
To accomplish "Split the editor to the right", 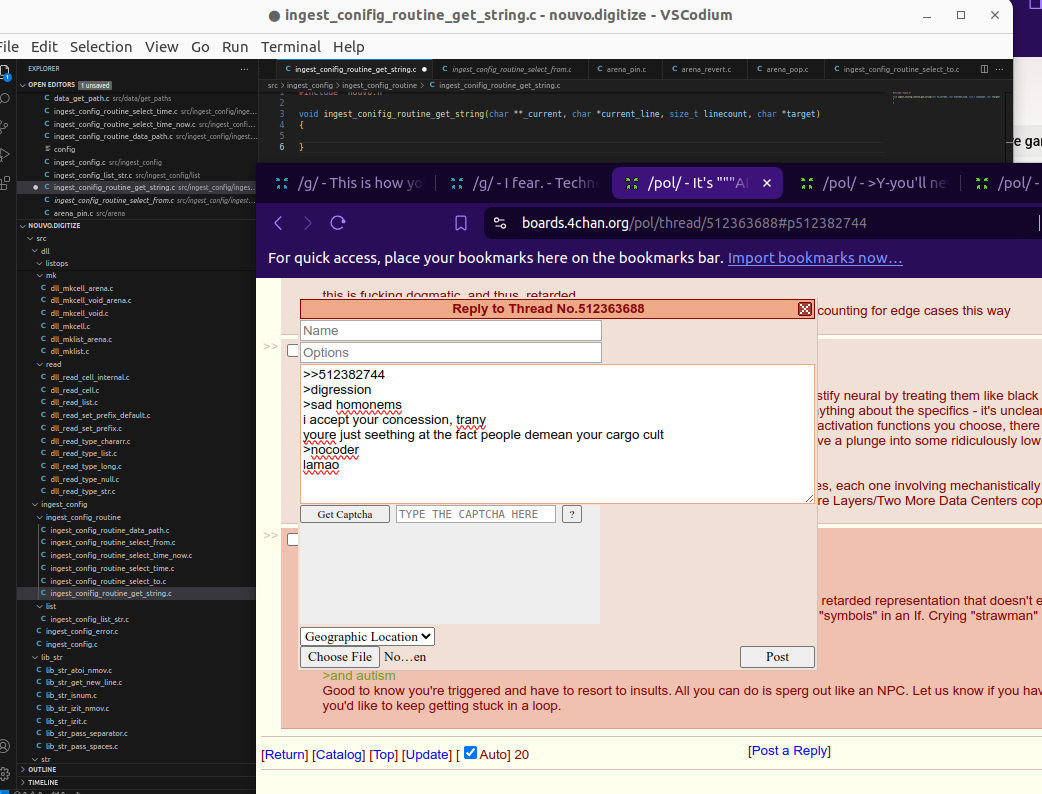I will point(984,69).
